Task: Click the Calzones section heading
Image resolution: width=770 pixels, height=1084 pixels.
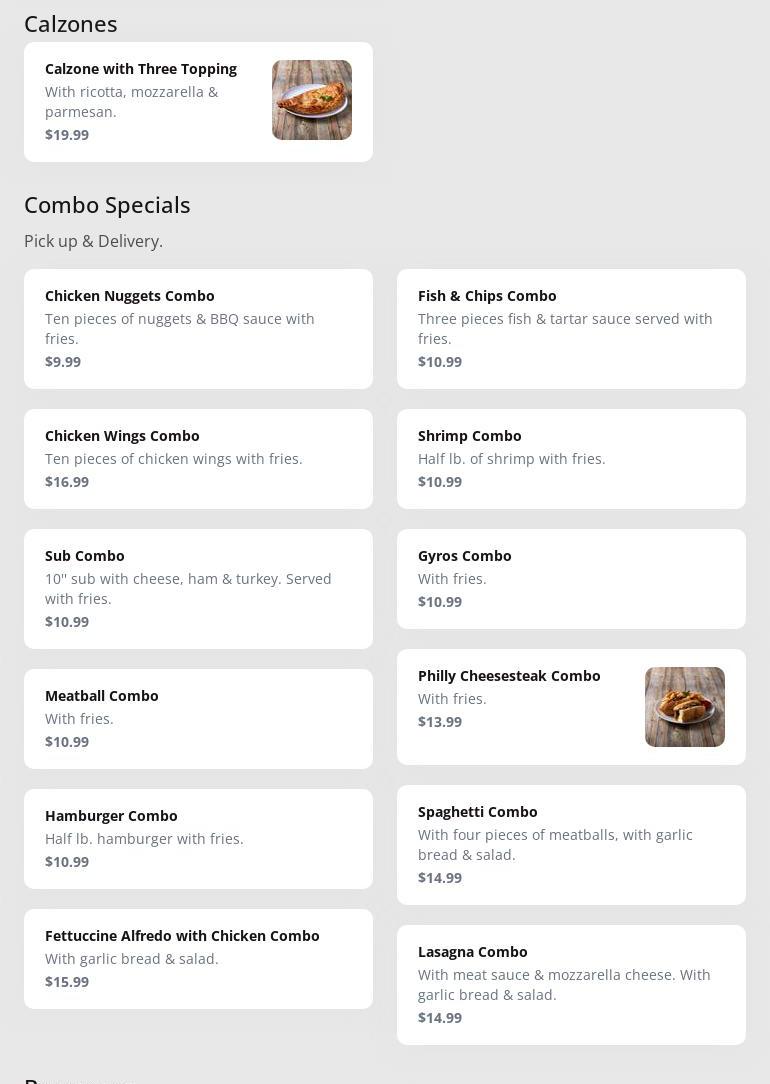Action: (70, 24)
